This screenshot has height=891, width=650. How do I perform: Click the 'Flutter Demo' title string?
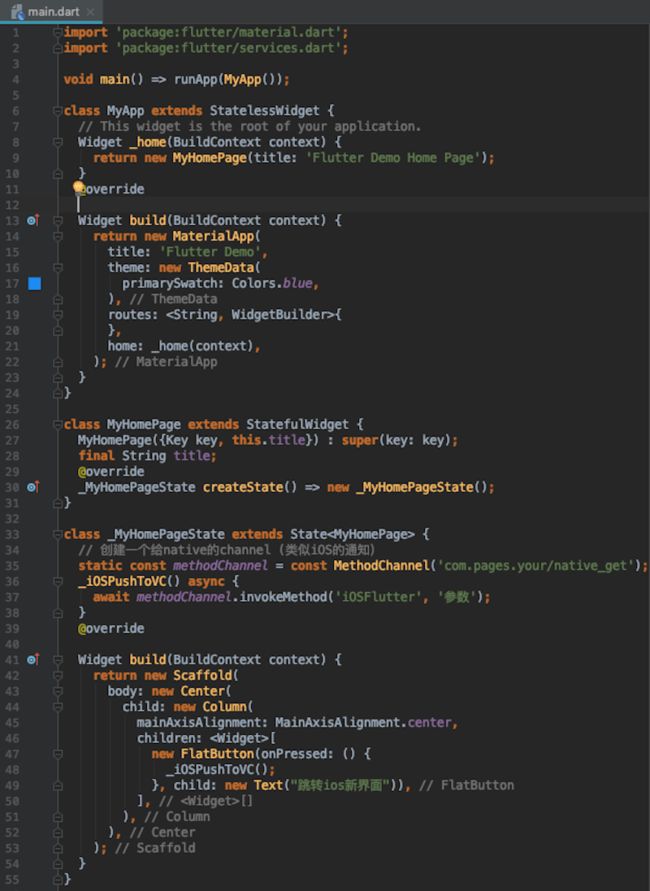[x=210, y=252]
